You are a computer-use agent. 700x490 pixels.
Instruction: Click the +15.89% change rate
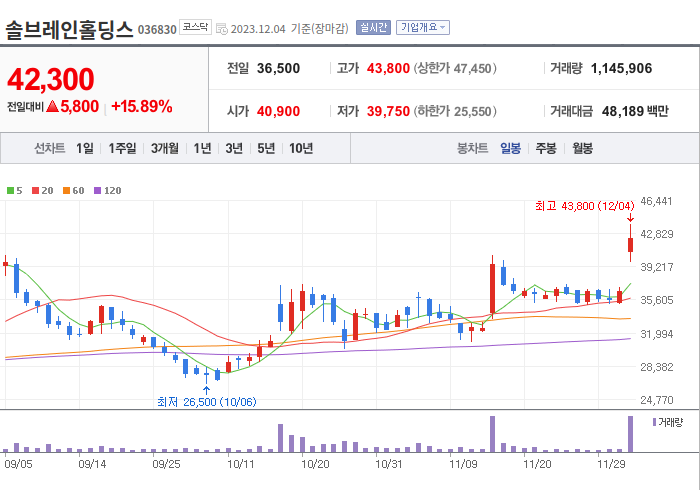[142, 106]
